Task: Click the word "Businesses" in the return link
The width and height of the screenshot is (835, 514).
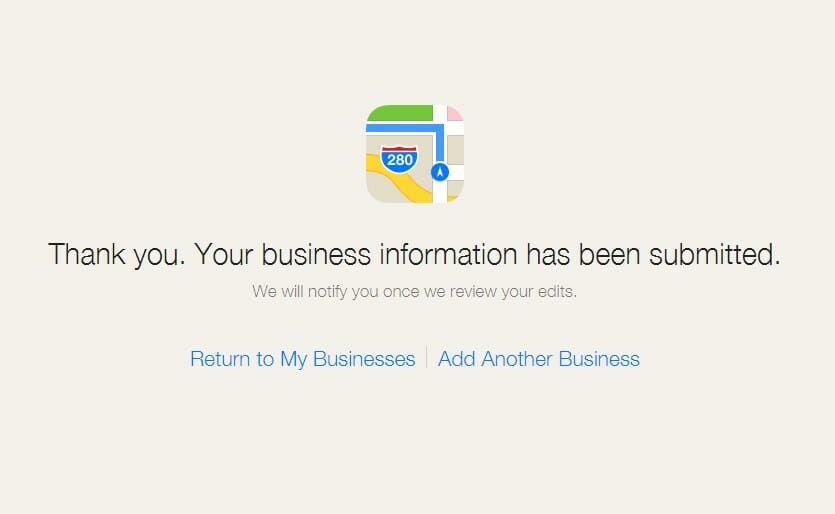Action: click(x=364, y=359)
